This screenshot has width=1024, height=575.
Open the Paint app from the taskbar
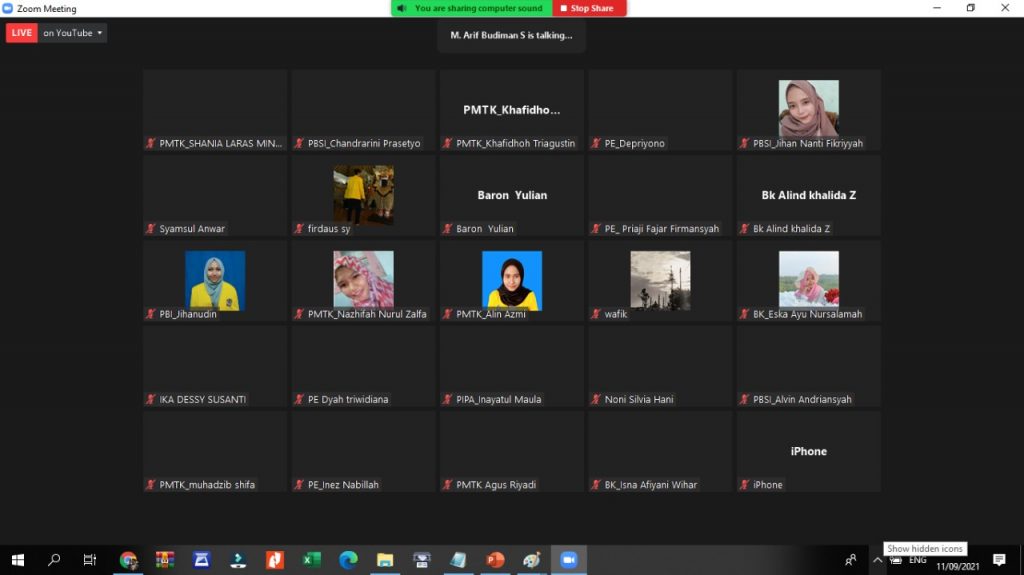[x=532, y=560]
